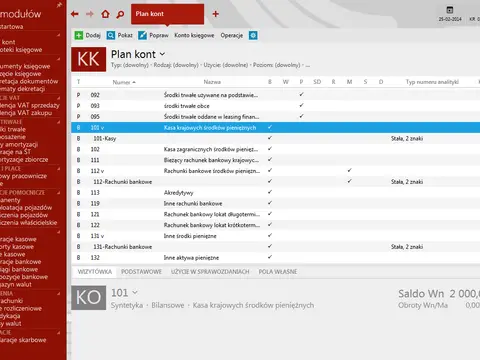Image resolution: width=480 pixels, height=360 pixels.
Task: Click the green Dodaj plus icon
Action: (79, 35)
